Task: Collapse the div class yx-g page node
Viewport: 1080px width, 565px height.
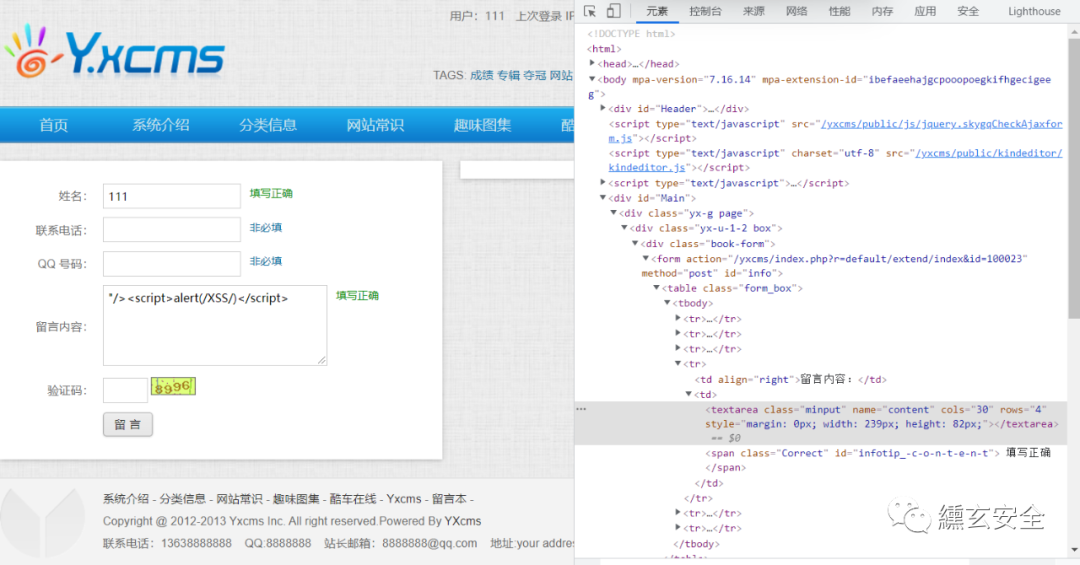Action: click(613, 213)
